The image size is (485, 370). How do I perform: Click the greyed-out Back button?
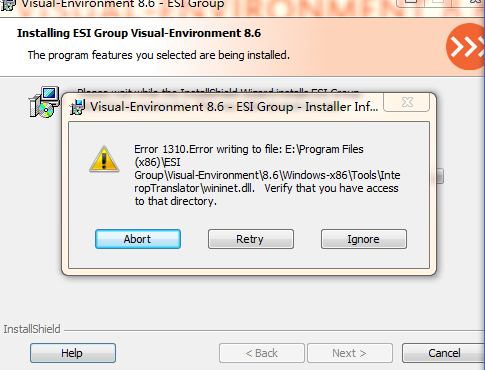coord(262,353)
